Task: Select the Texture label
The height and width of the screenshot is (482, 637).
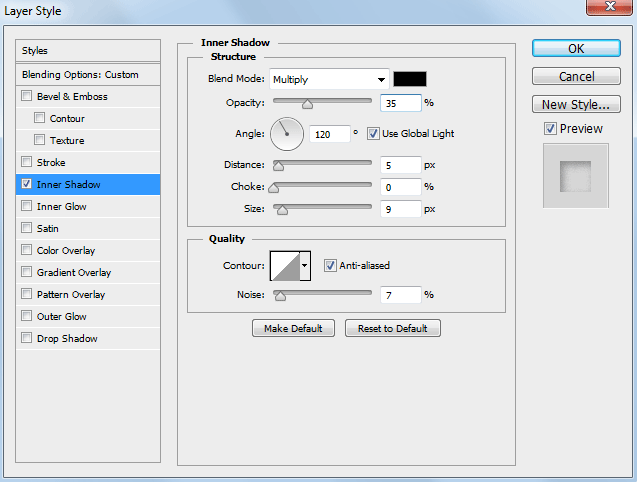Action: tap(67, 141)
